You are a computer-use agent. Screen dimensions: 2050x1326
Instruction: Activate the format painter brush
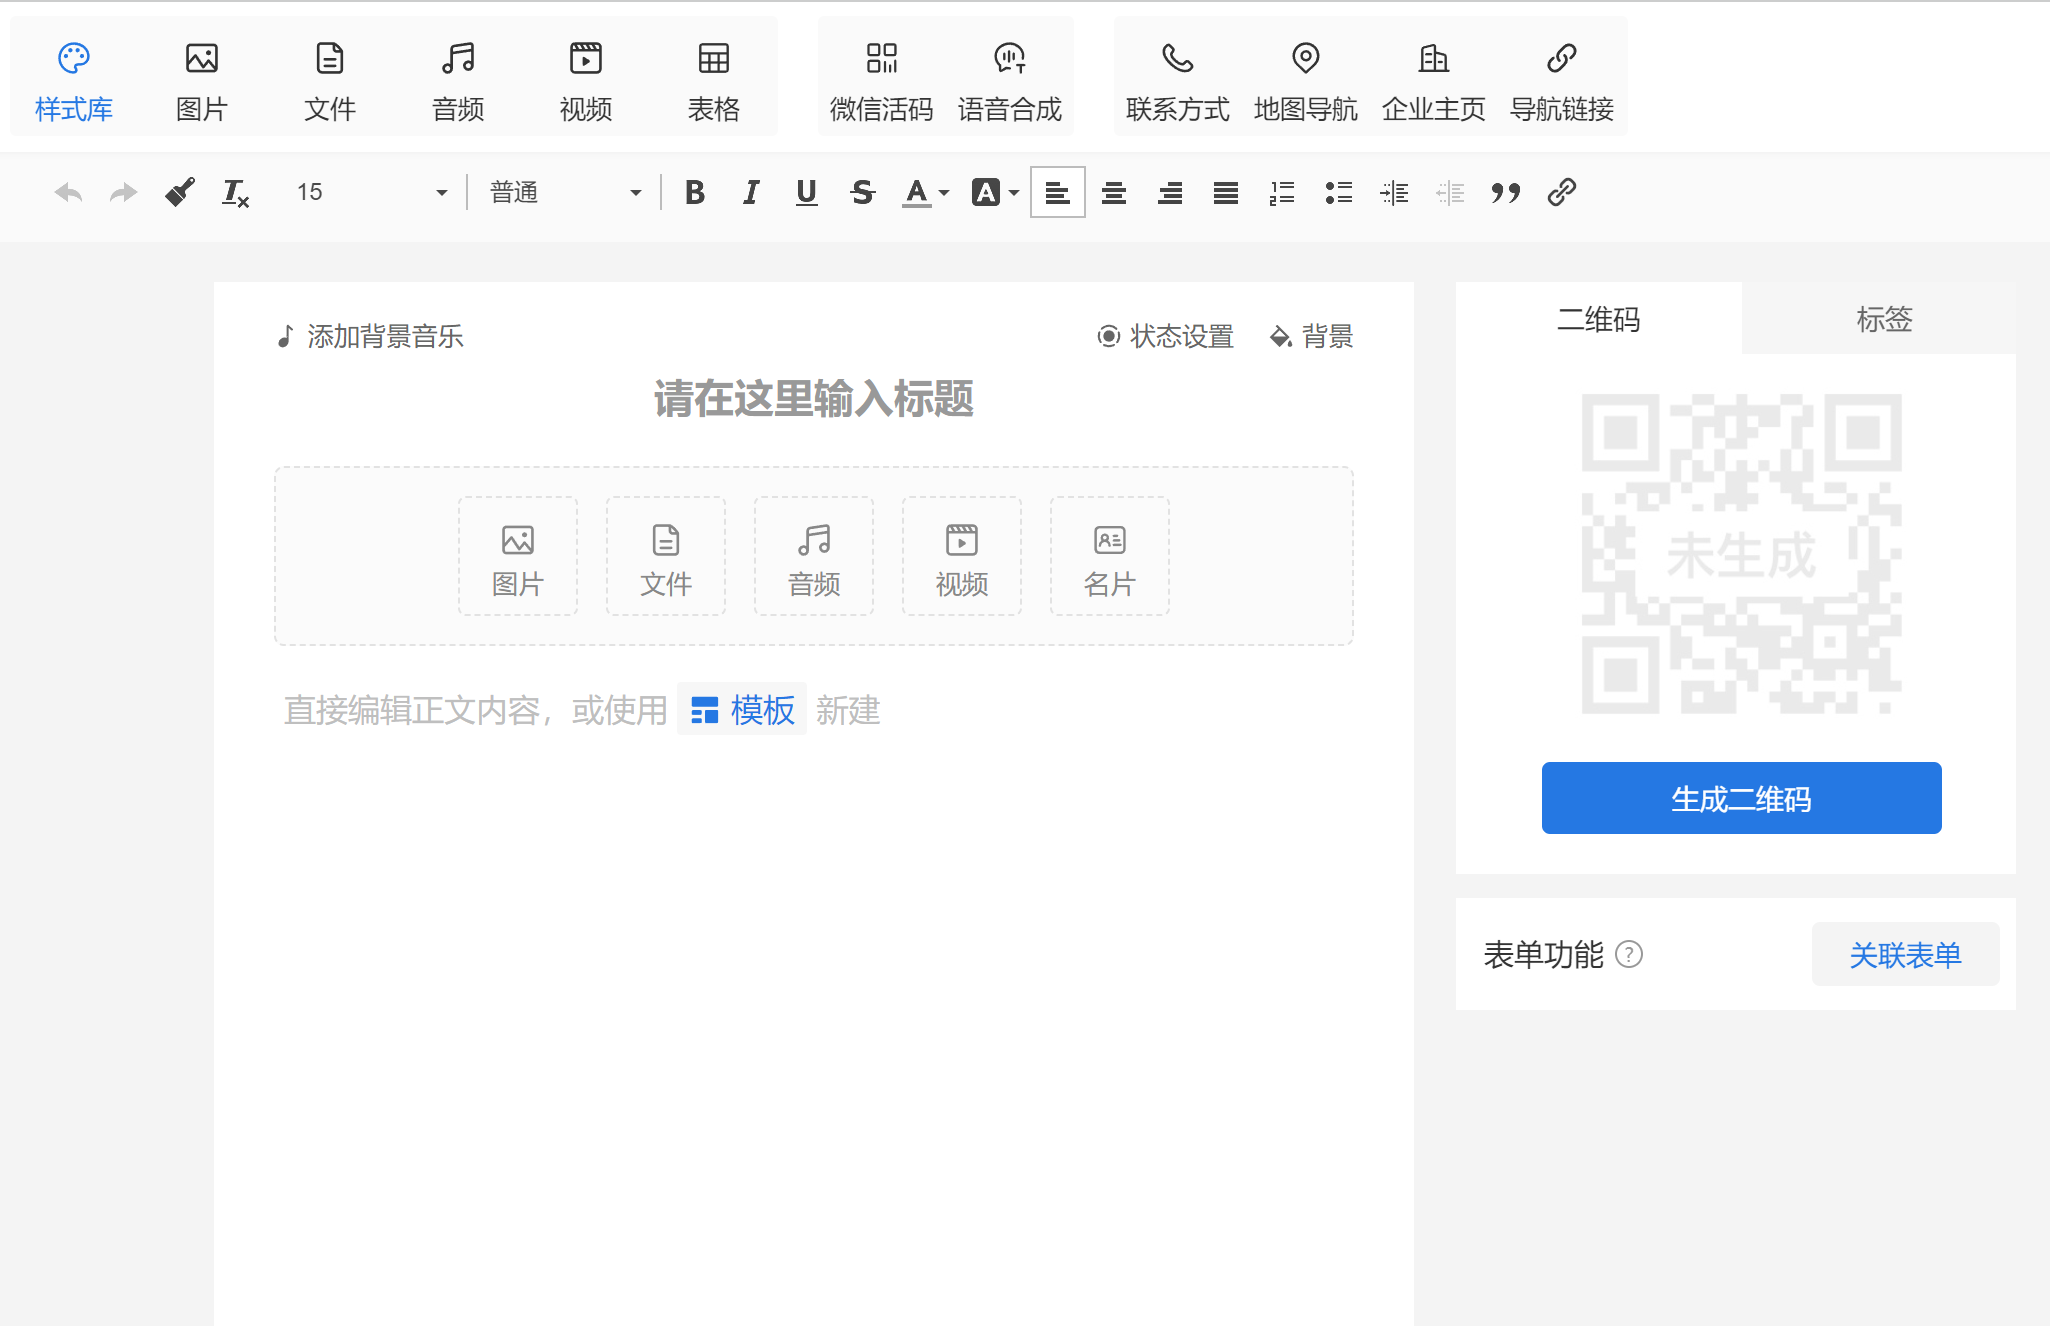(180, 192)
